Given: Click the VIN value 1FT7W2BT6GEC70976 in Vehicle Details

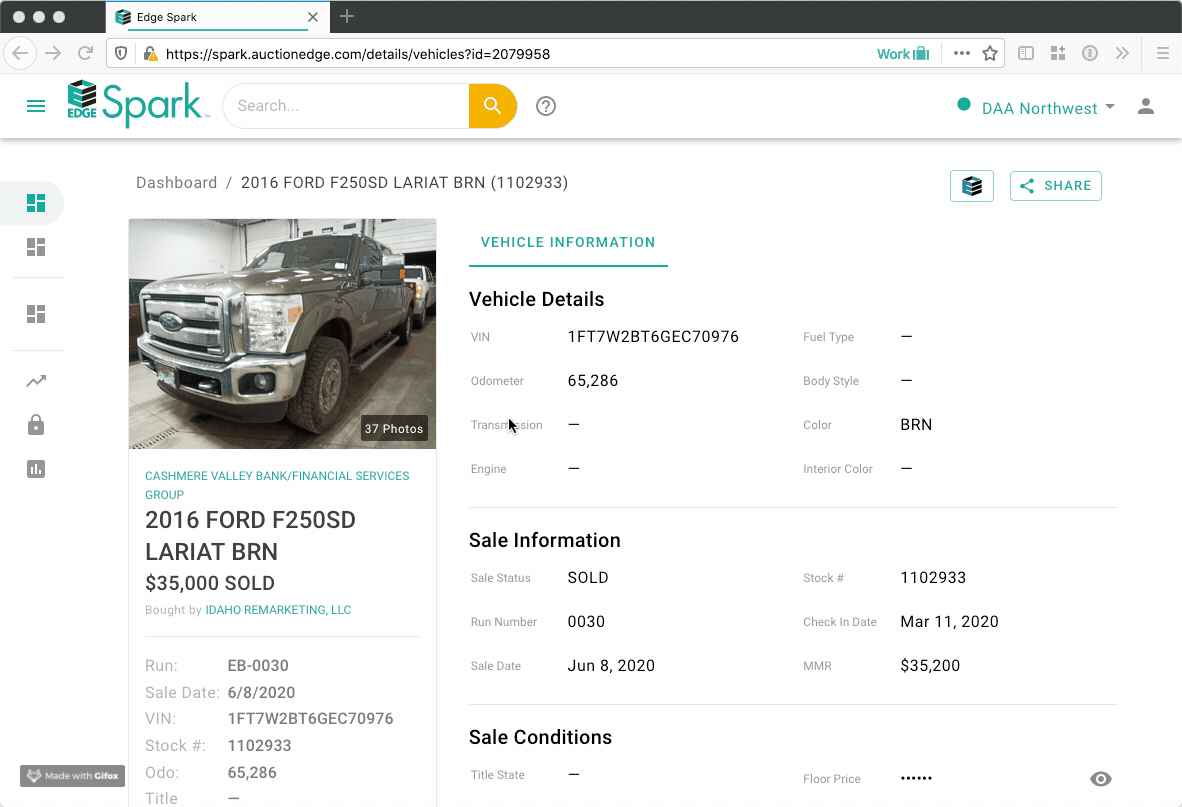Looking at the screenshot, I should tap(653, 337).
